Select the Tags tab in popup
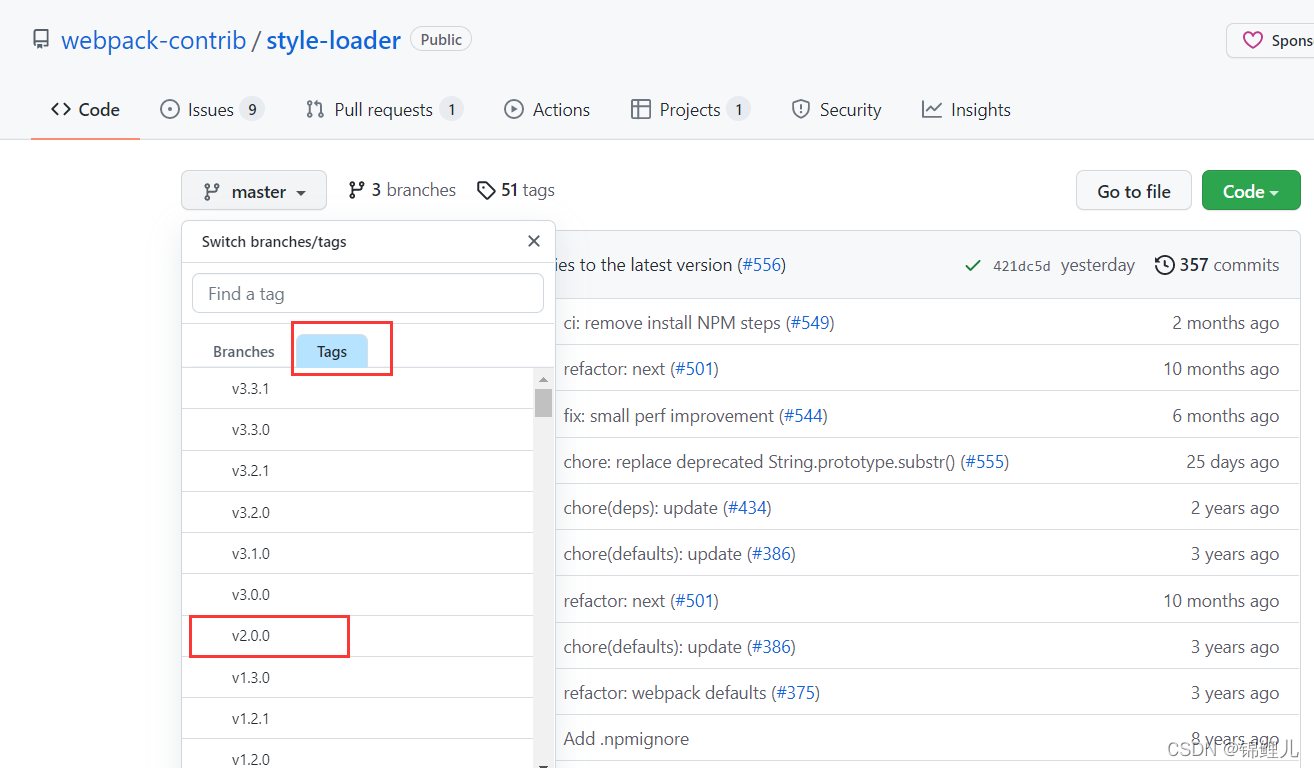The height and width of the screenshot is (768, 1314). (x=332, y=352)
